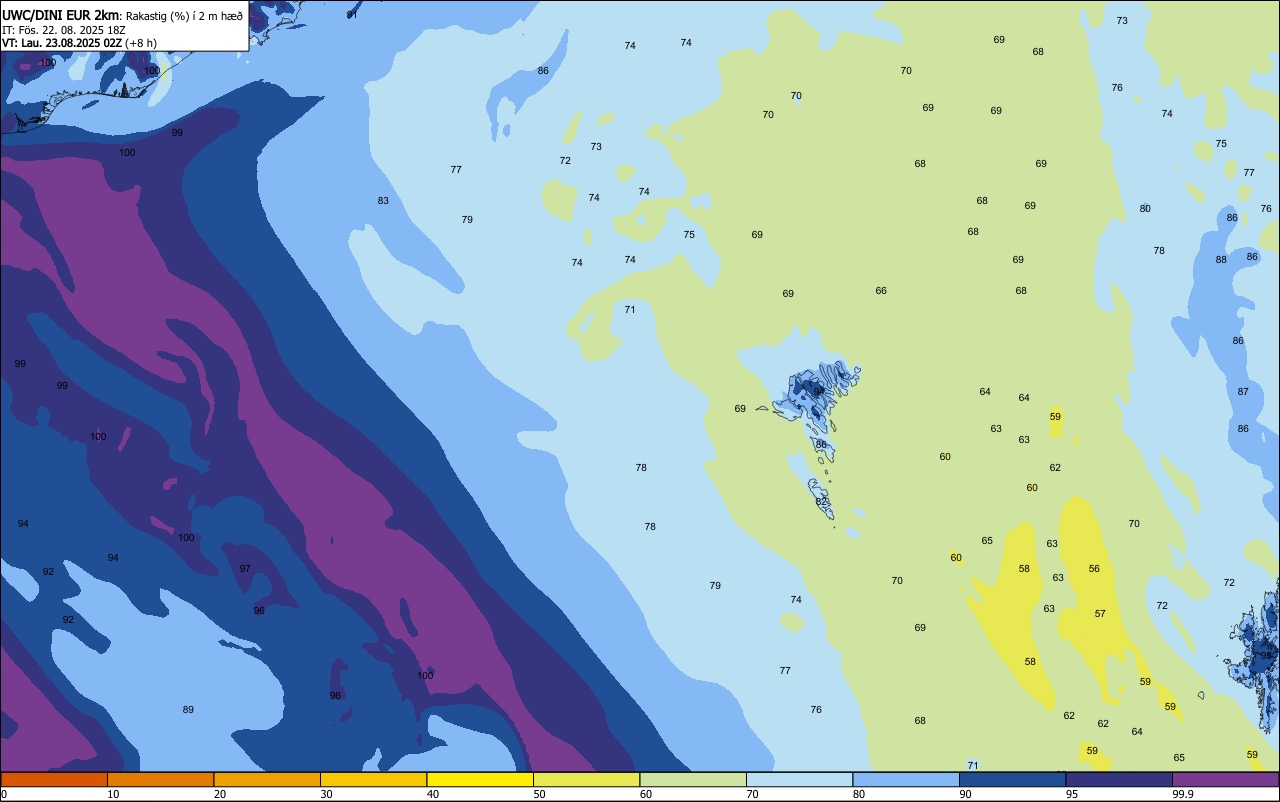Click the humidity value 89 on the map
Viewport: 1280px width, 802px height.
188,710
